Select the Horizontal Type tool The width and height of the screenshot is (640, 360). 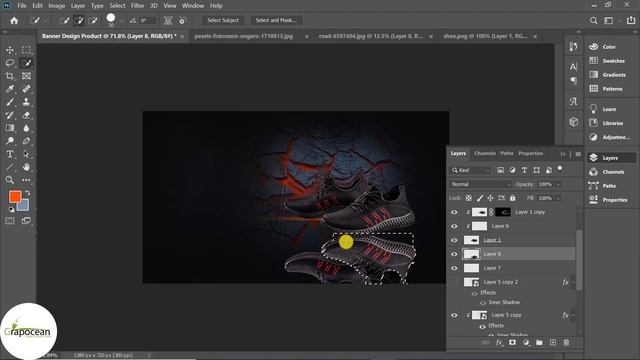click(10, 154)
